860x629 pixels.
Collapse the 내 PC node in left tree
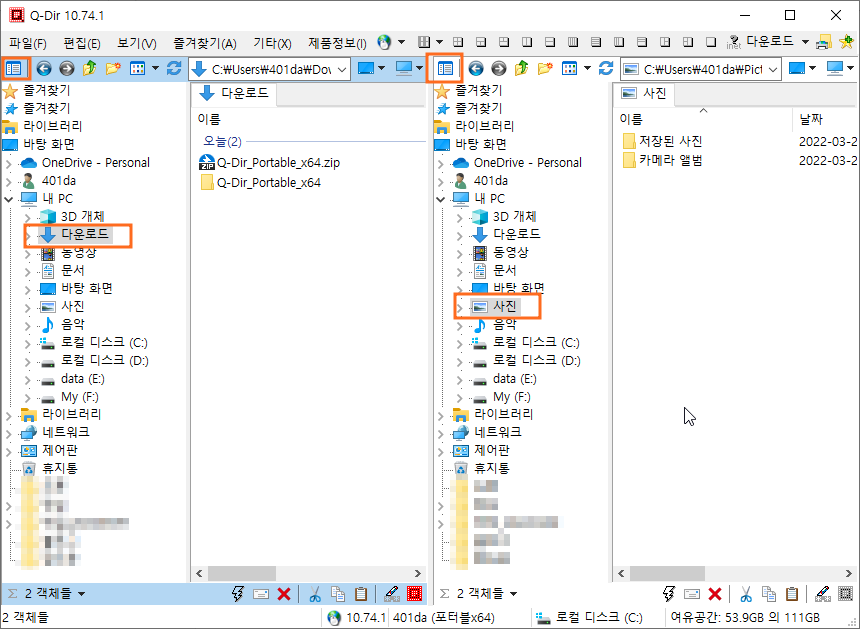click(9, 199)
